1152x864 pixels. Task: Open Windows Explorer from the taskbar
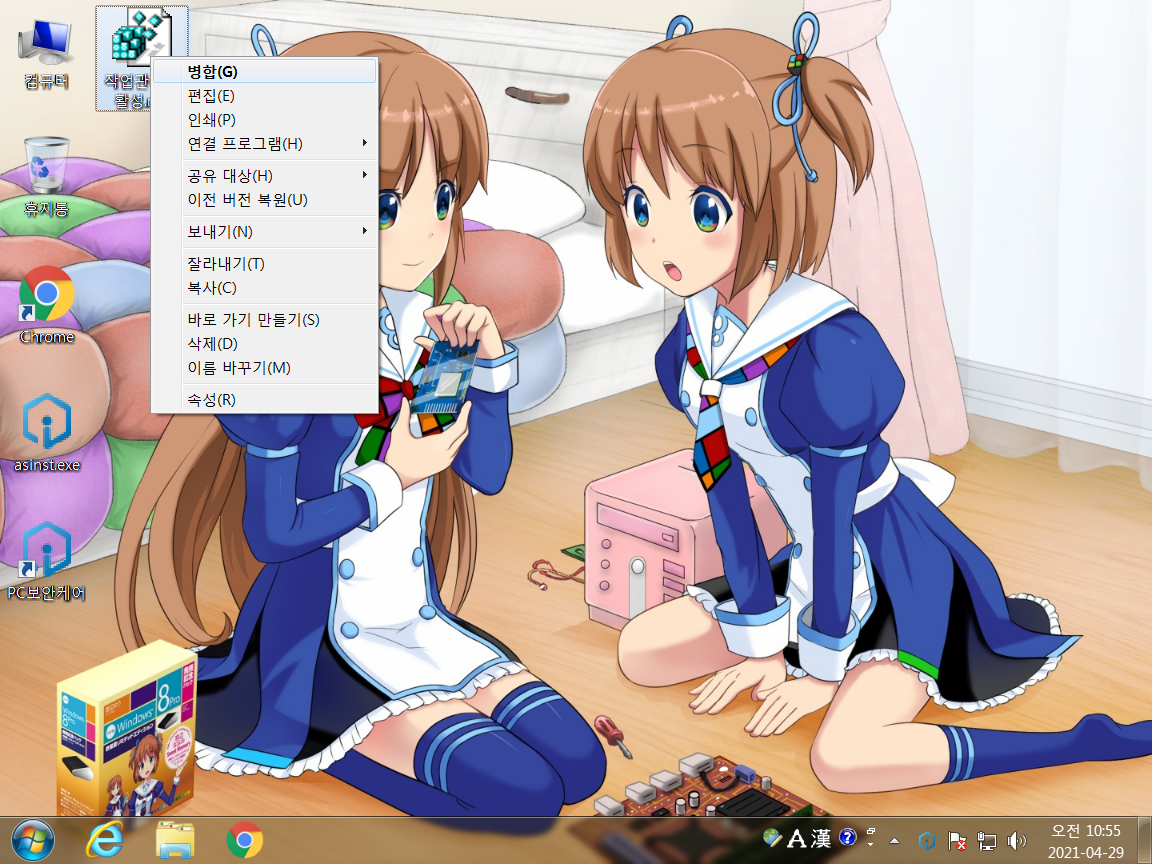[175, 840]
